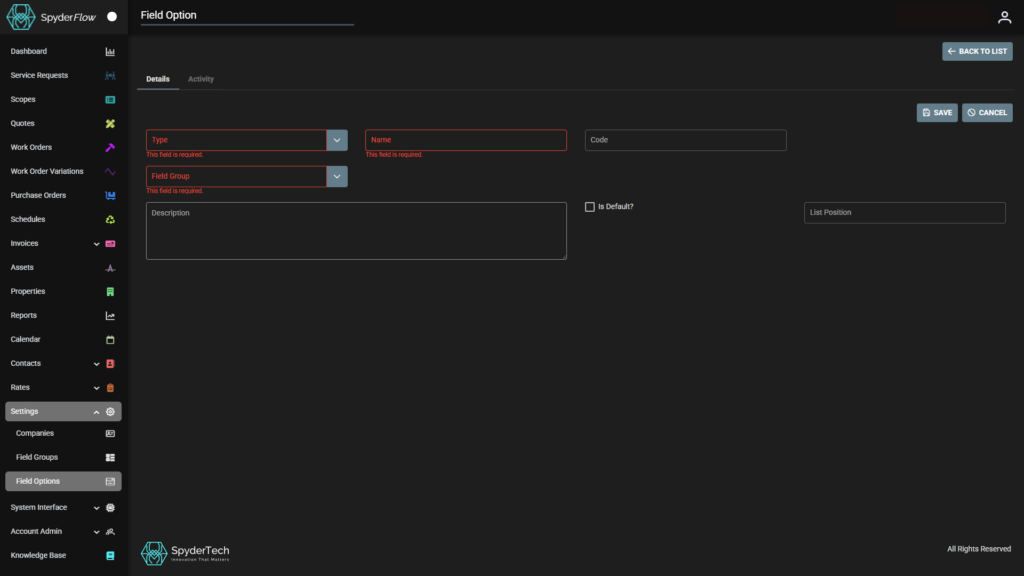This screenshot has height=576, width=1024.
Task: Click the Quotes icon in sidebar
Action: (110, 124)
